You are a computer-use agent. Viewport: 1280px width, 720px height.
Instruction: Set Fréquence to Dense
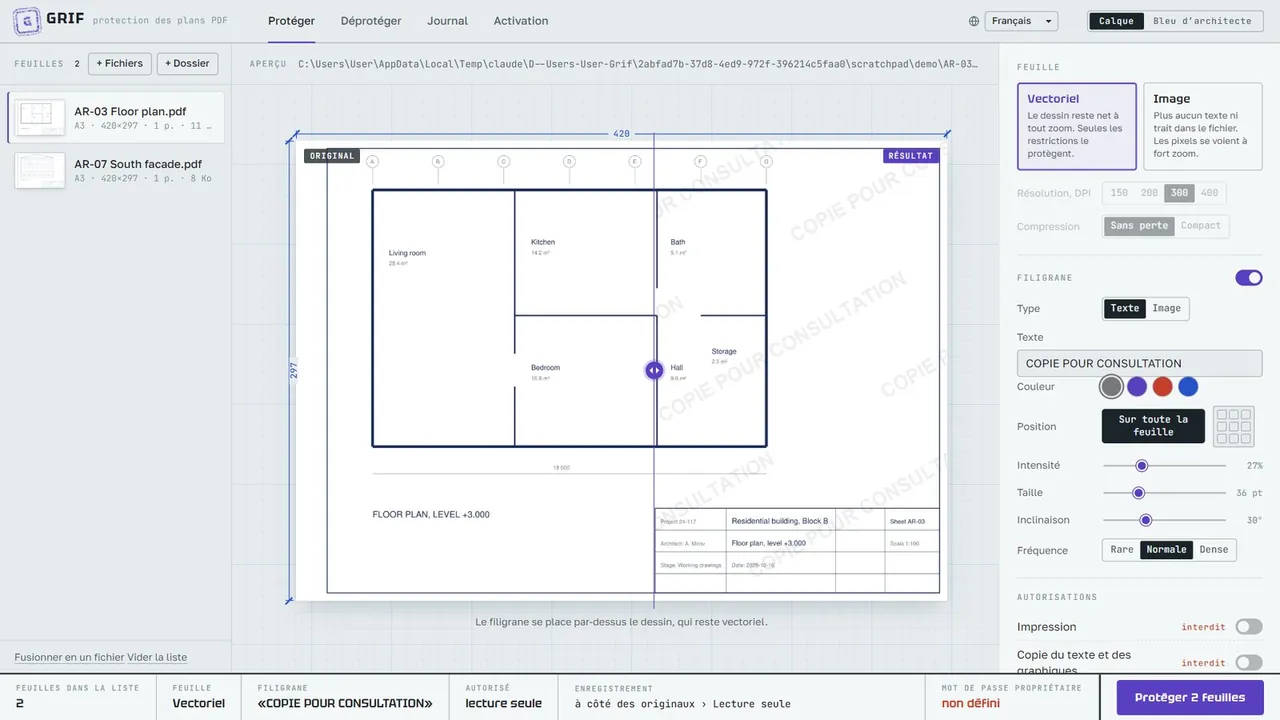pyautogui.click(x=1214, y=550)
